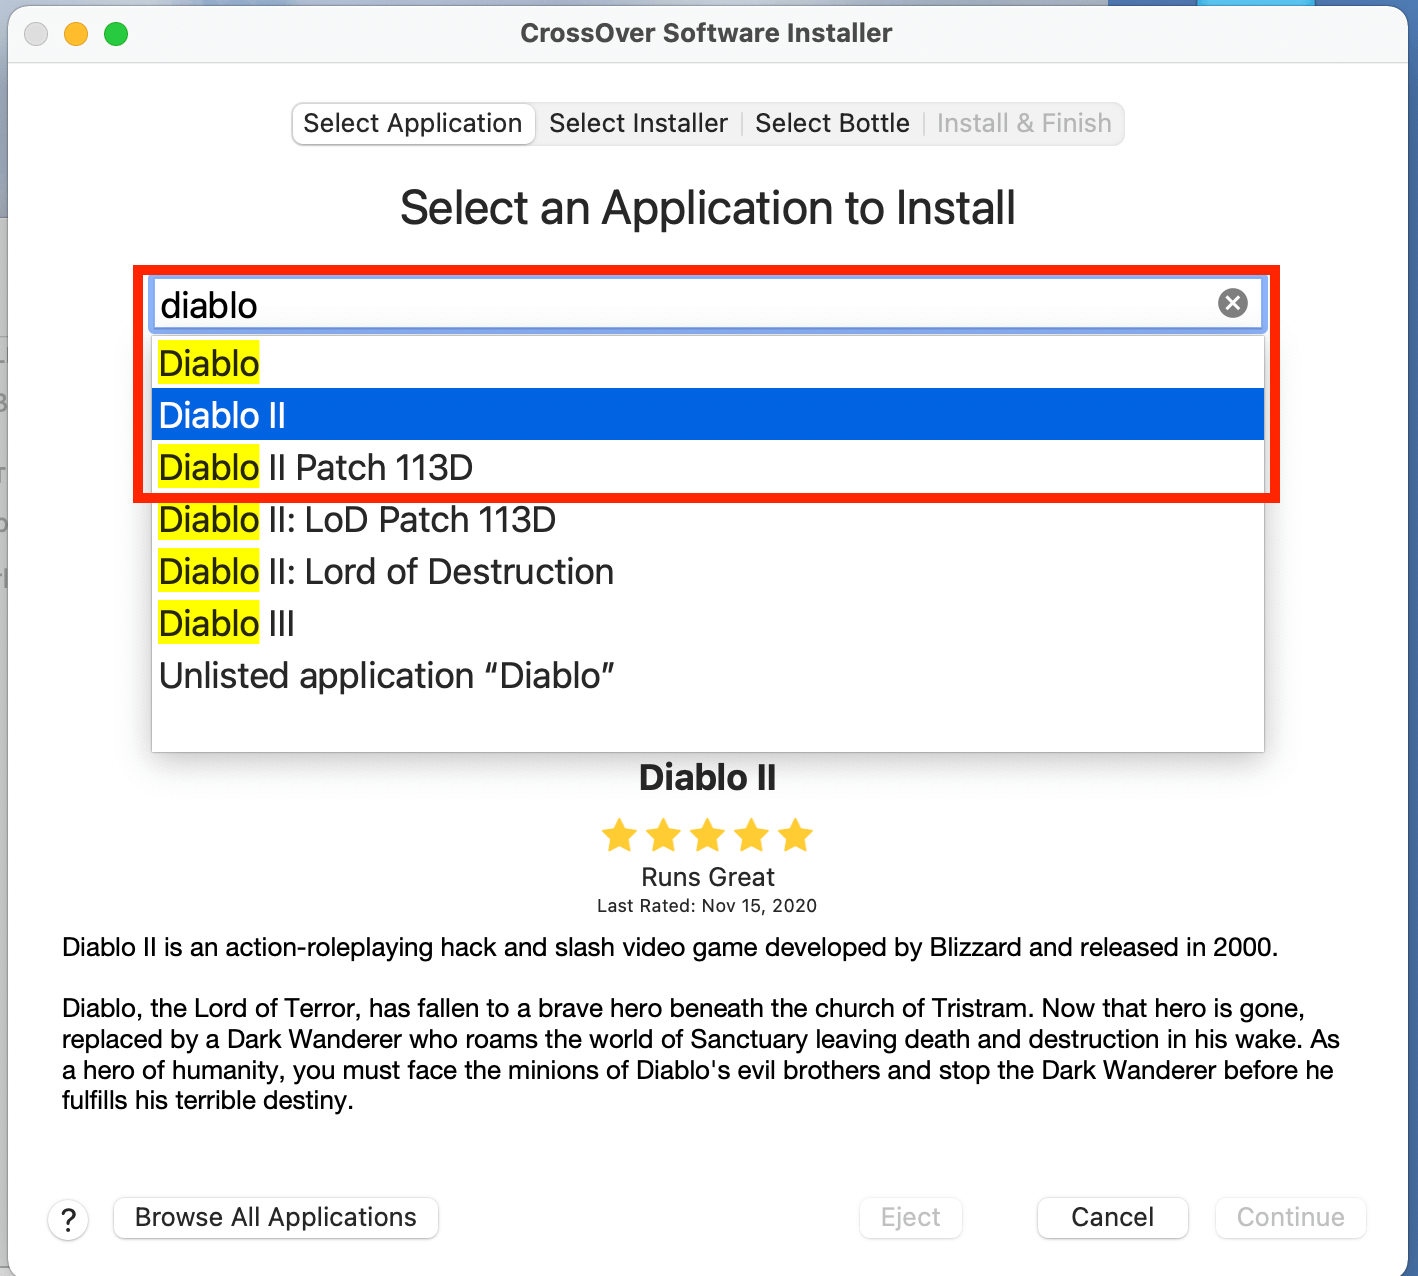Click the Eject button
Image resolution: width=1418 pixels, height=1276 pixels.
pos(911,1217)
